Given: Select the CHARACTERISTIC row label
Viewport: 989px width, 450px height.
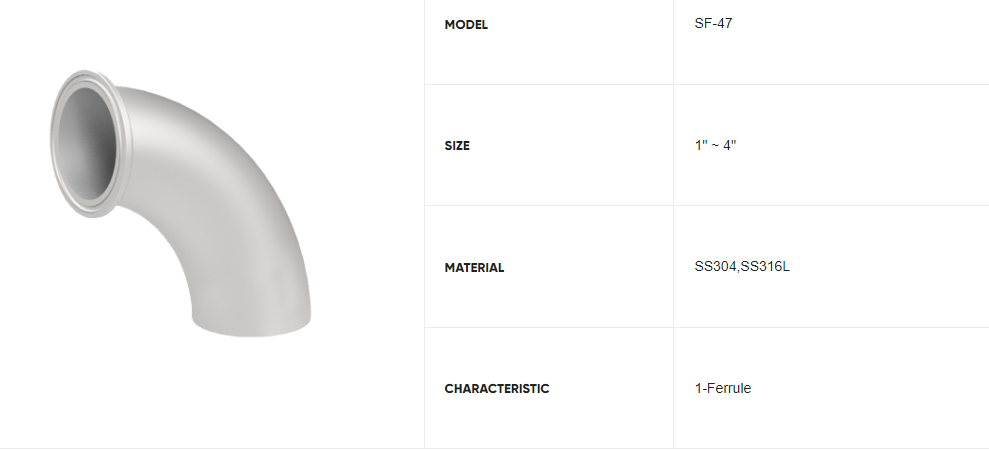Looking at the screenshot, I should (x=497, y=389).
